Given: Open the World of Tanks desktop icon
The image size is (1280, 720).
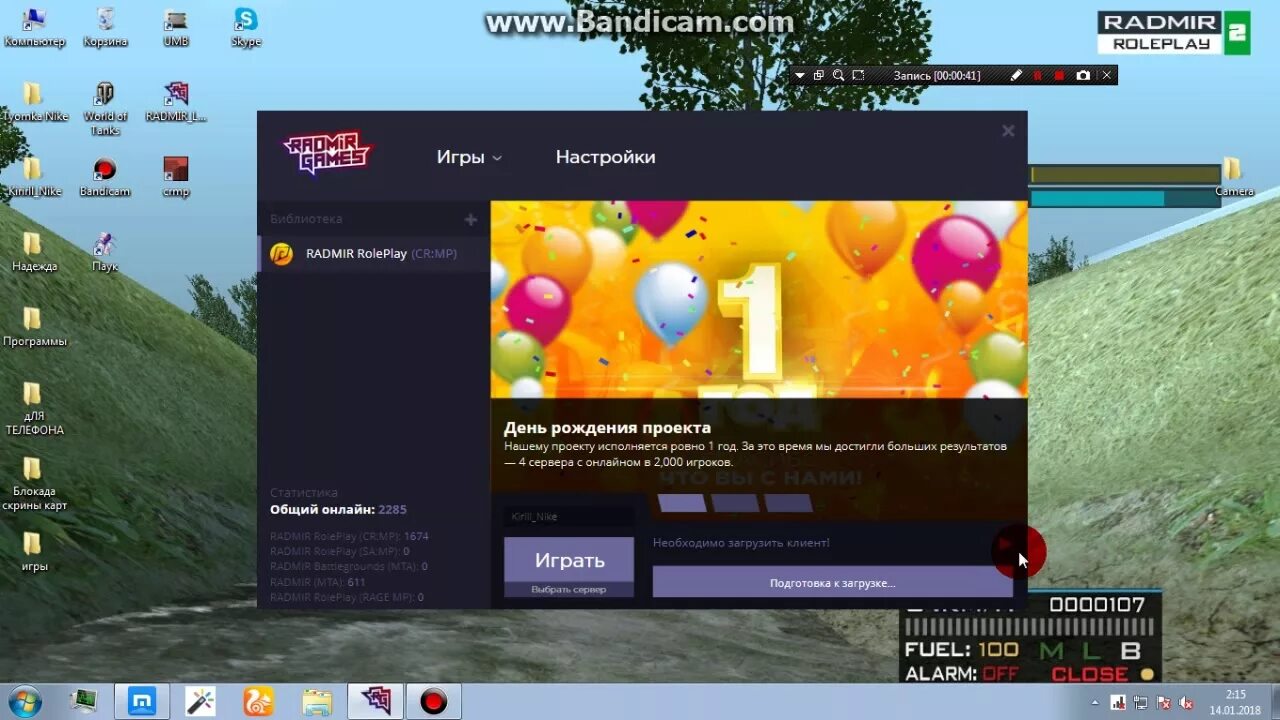Looking at the screenshot, I should point(105,108).
